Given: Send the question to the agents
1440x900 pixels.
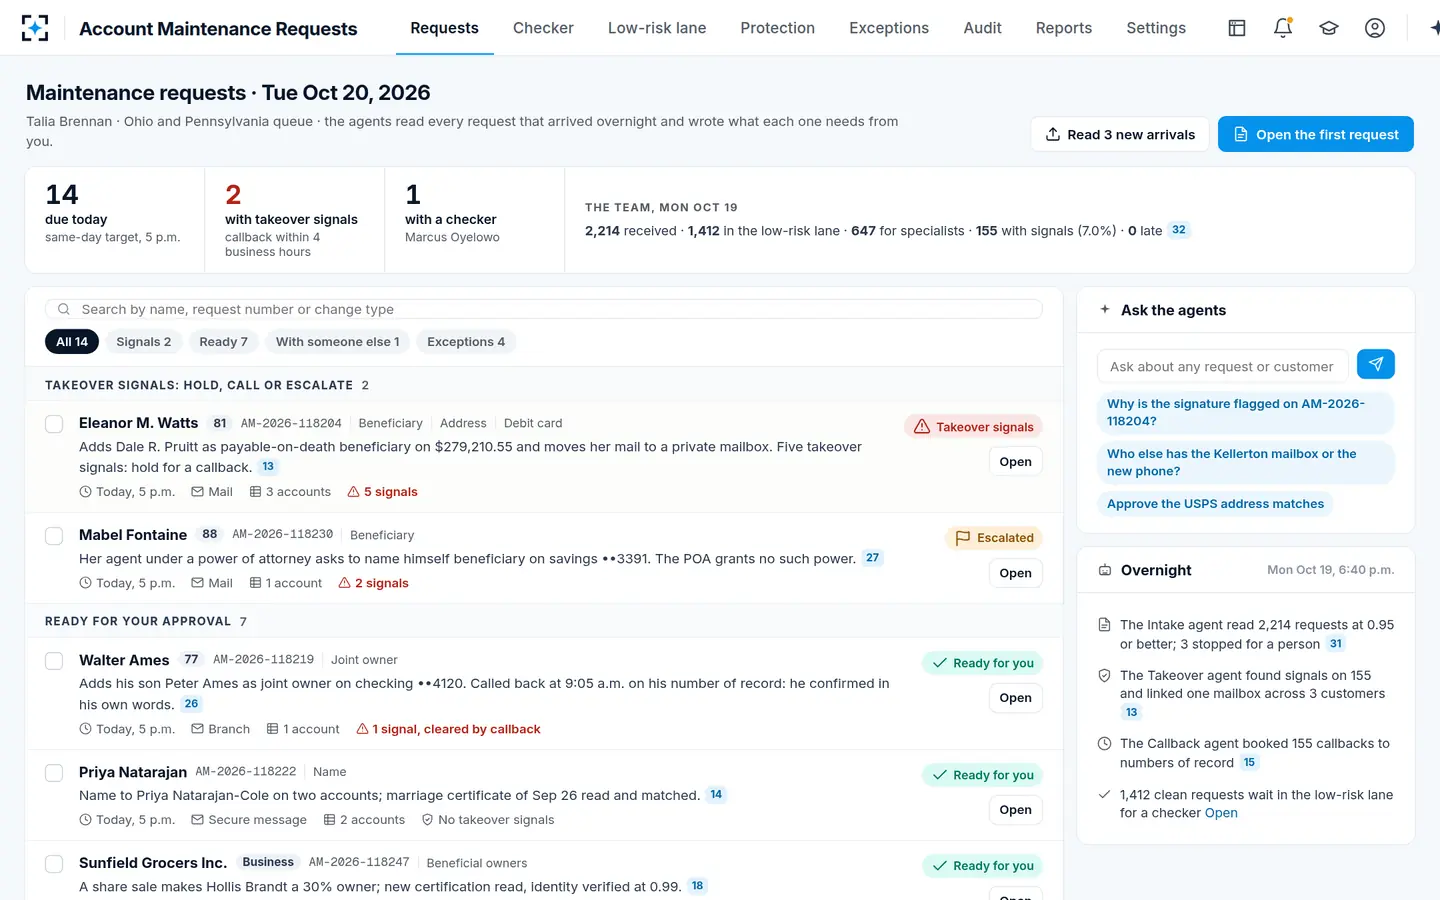Looking at the screenshot, I should [1376, 365].
